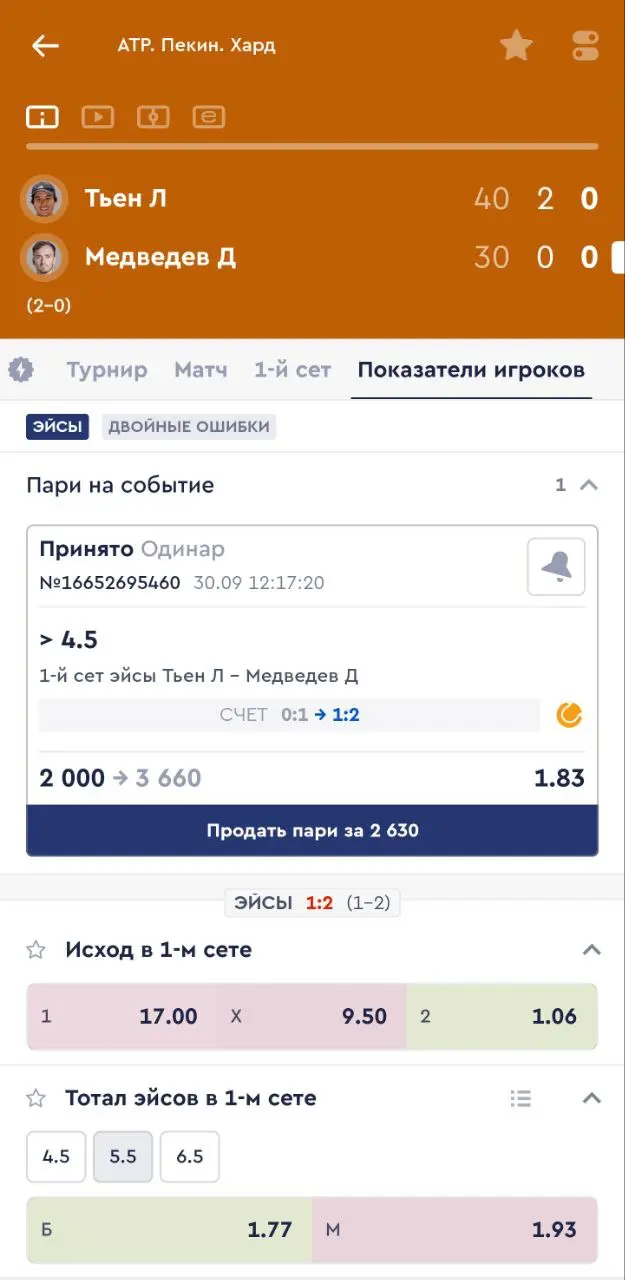Image resolution: width=625 pixels, height=1280 pixels.
Task: Tap the bell notification icon on bet
Action: tap(556, 567)
